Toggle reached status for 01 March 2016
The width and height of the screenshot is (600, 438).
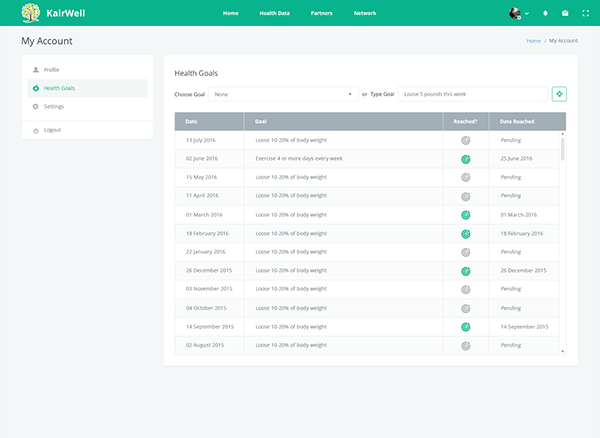click(466, 215)
